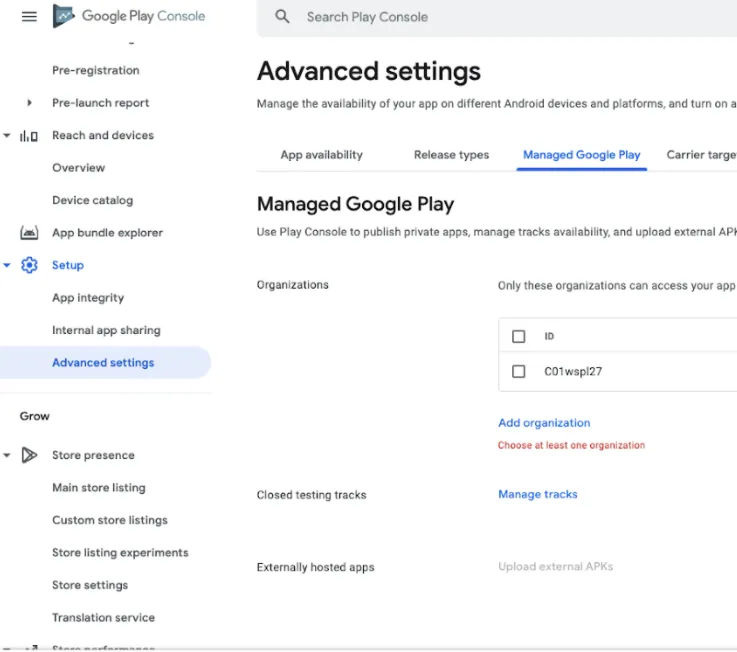Collapse the Reach and devices section arrow
Screen dimensions: 737x652
click(x=7, y=135)
